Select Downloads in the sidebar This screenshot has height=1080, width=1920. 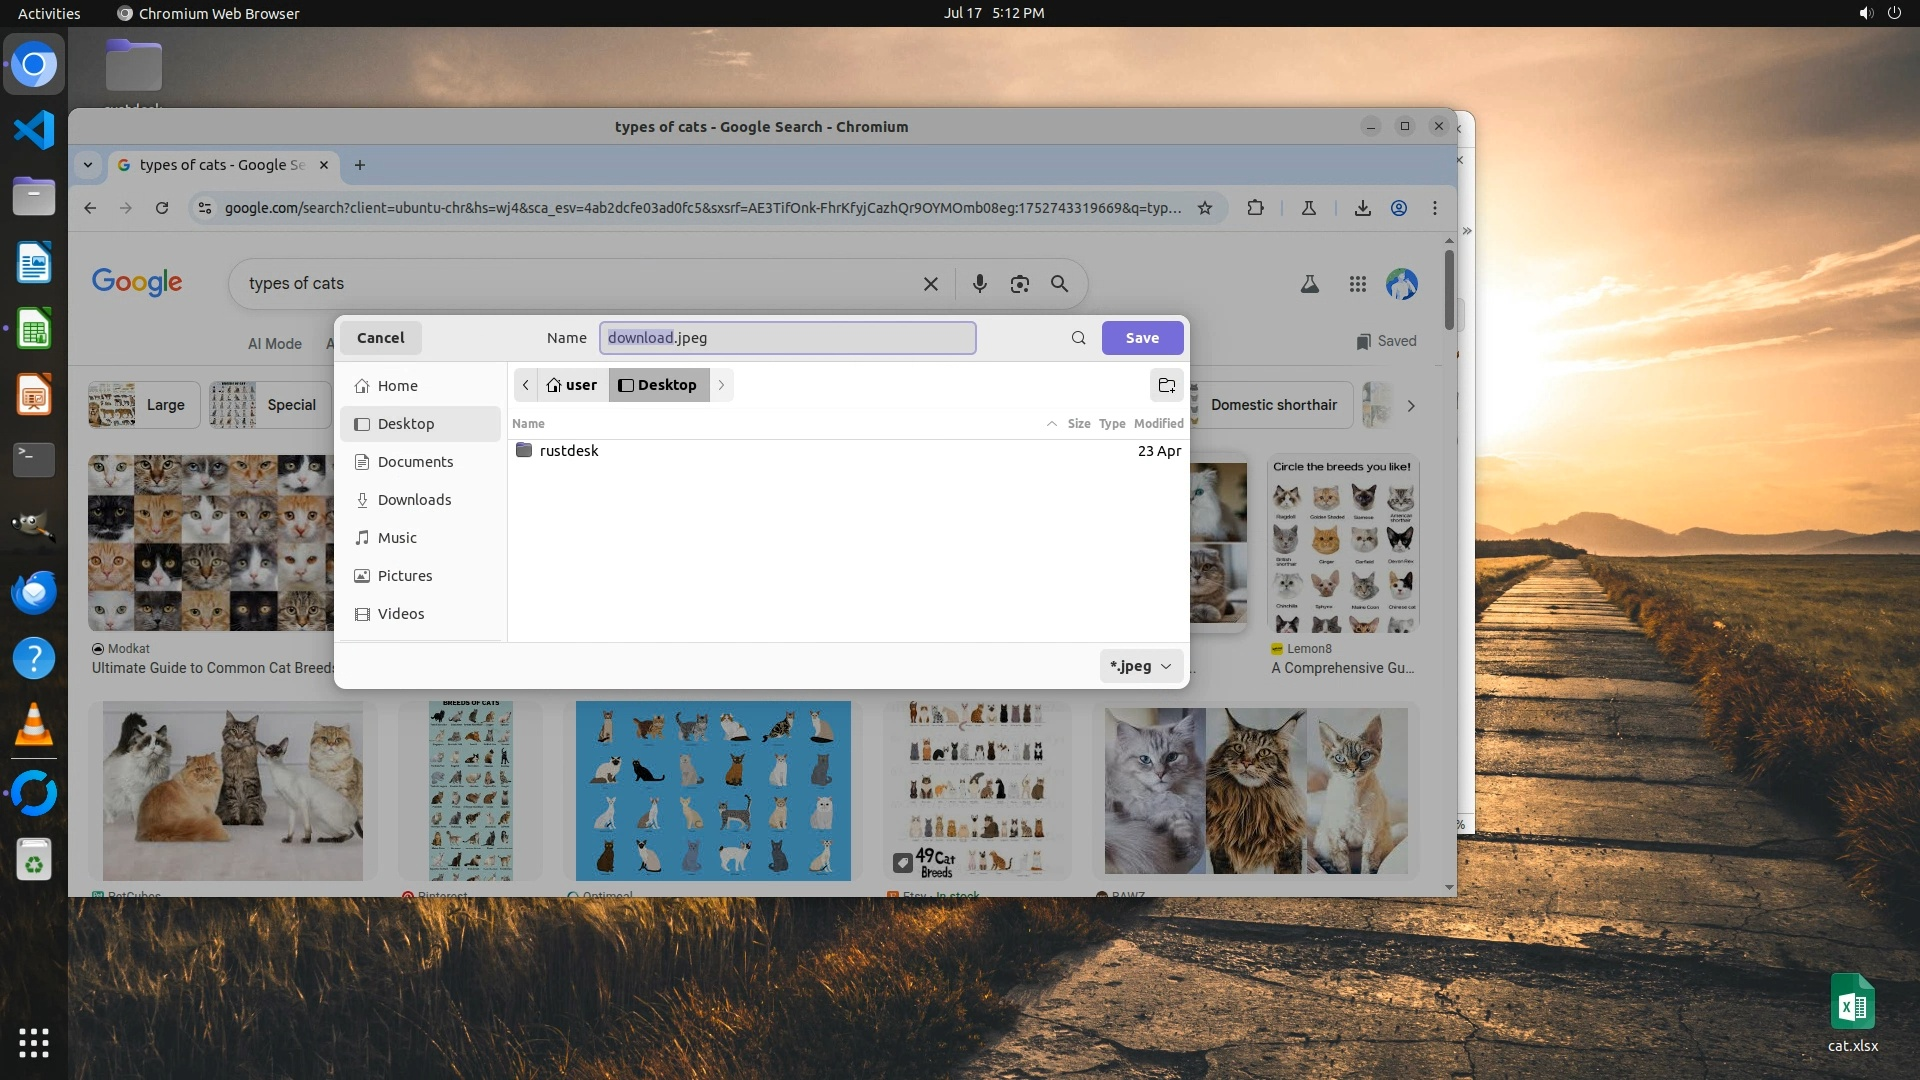pos(414,500)
